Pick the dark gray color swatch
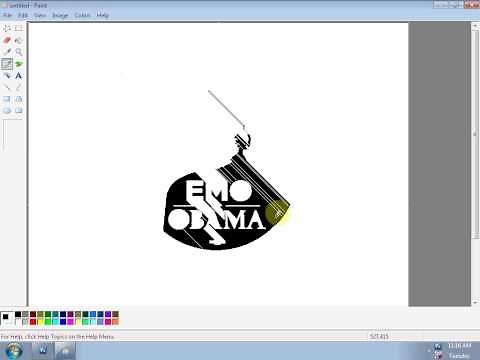The width and height of the screenshot is (480, 360). point(25,314)
